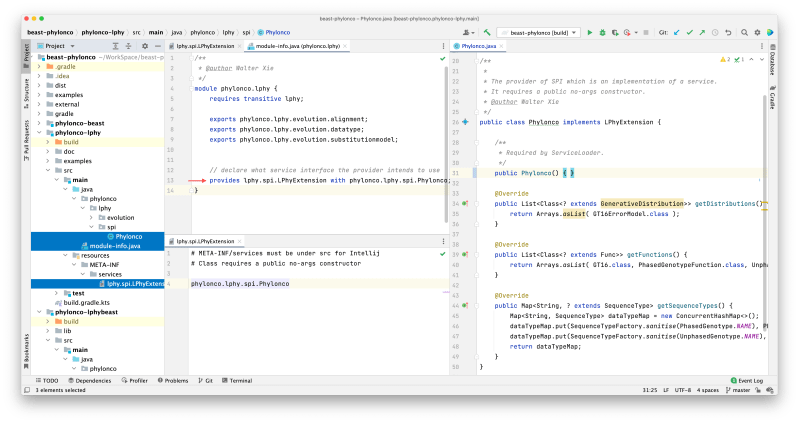Image resolution: width=799 pixels, height=423 pixels.
Task: Open Search Everywhere magnifier icon
Action: click(744, 32)
